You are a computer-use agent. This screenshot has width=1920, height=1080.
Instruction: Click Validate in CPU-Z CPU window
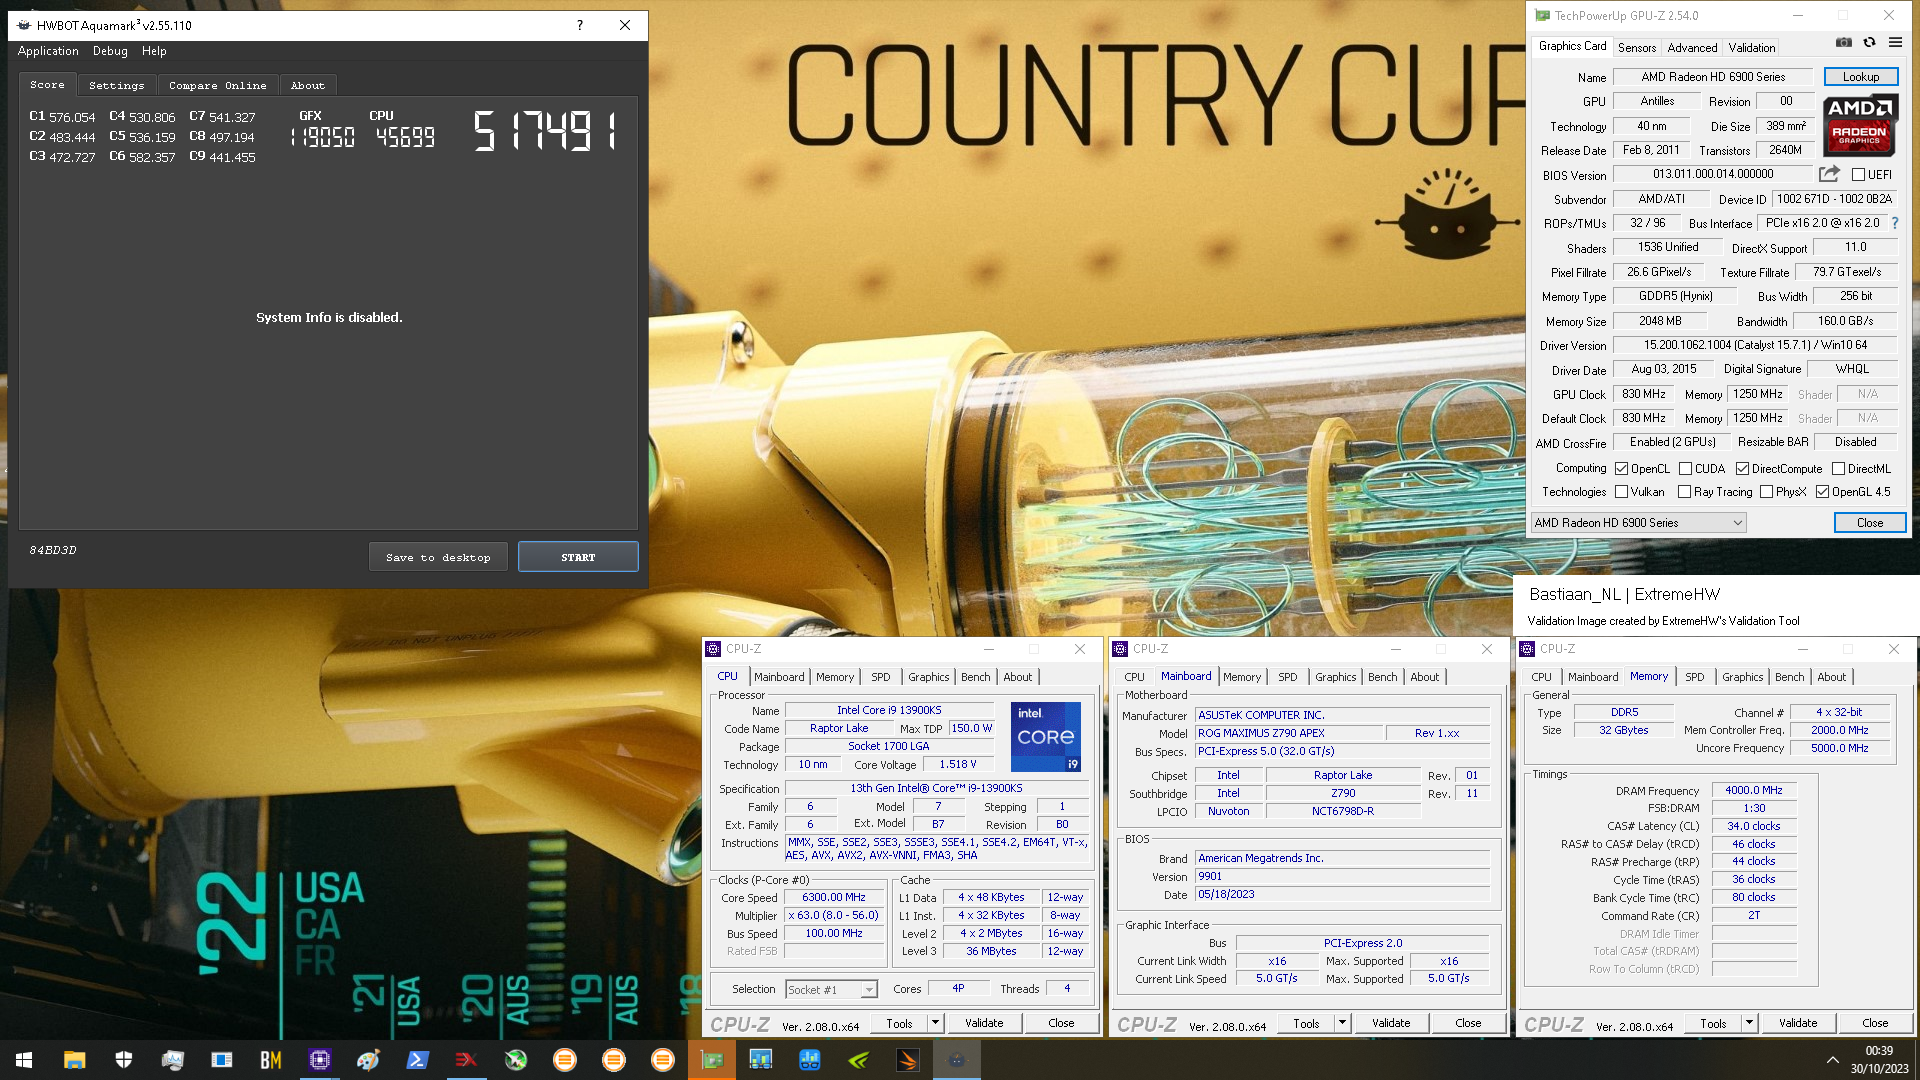[x=984, y=1023]
